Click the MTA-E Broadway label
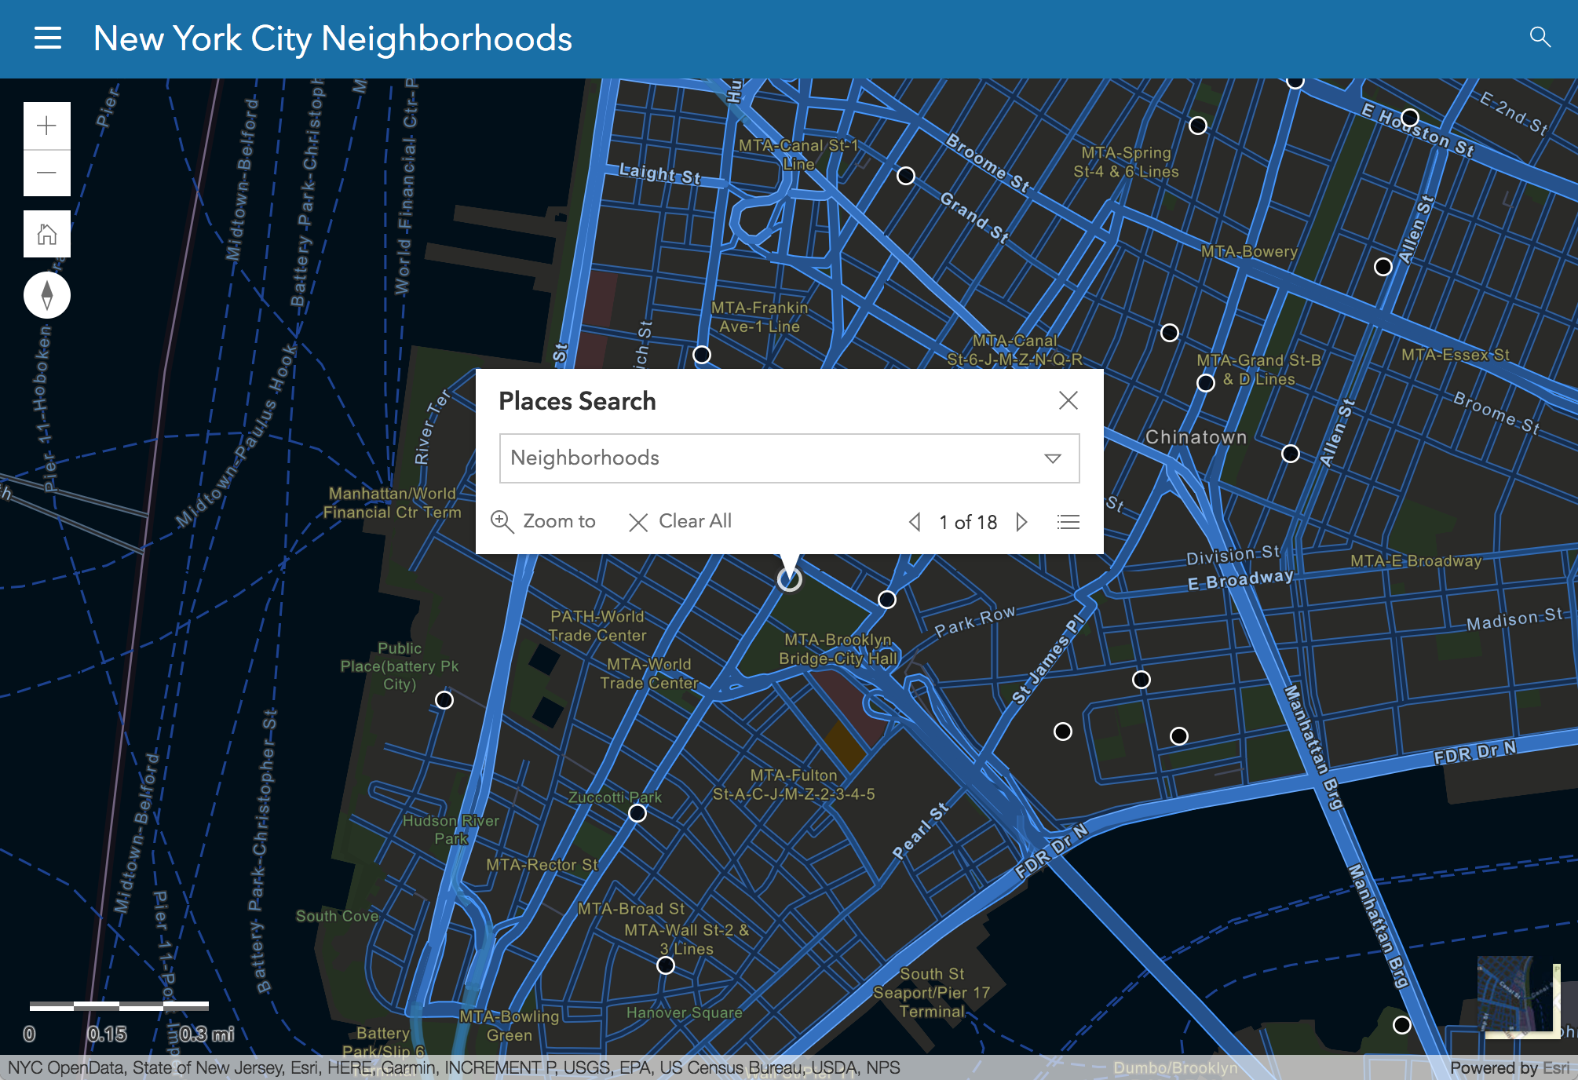 1416,561
